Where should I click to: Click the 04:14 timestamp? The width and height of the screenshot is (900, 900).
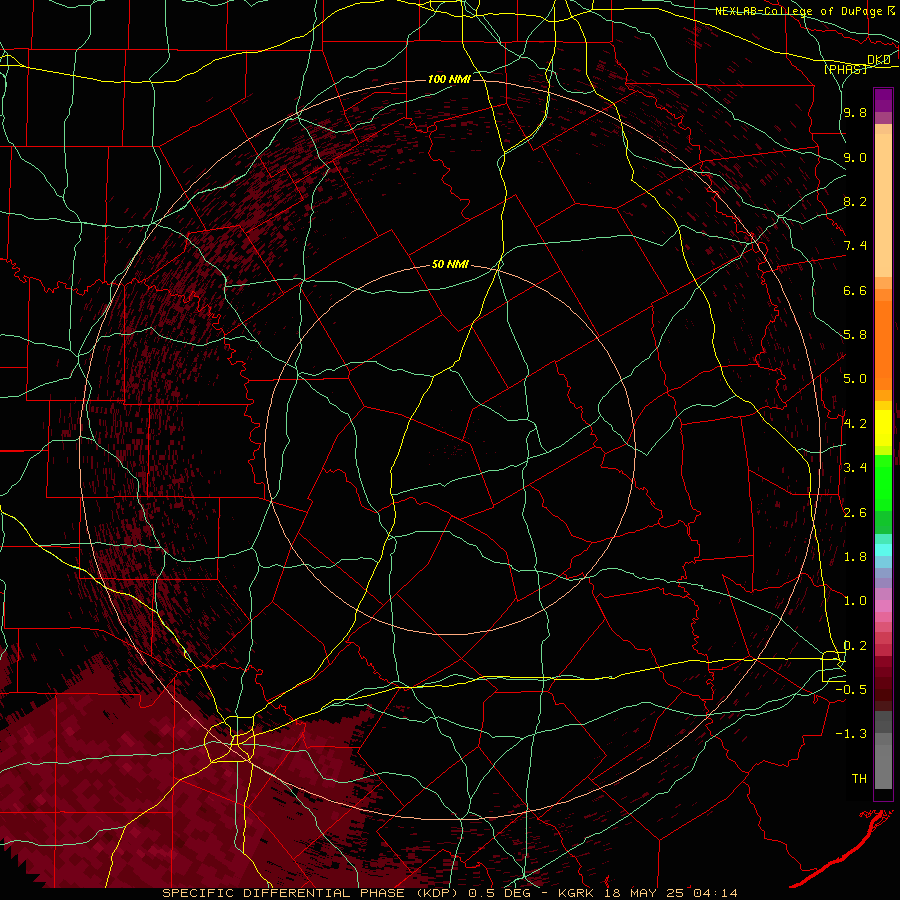(x=715, y=893)
